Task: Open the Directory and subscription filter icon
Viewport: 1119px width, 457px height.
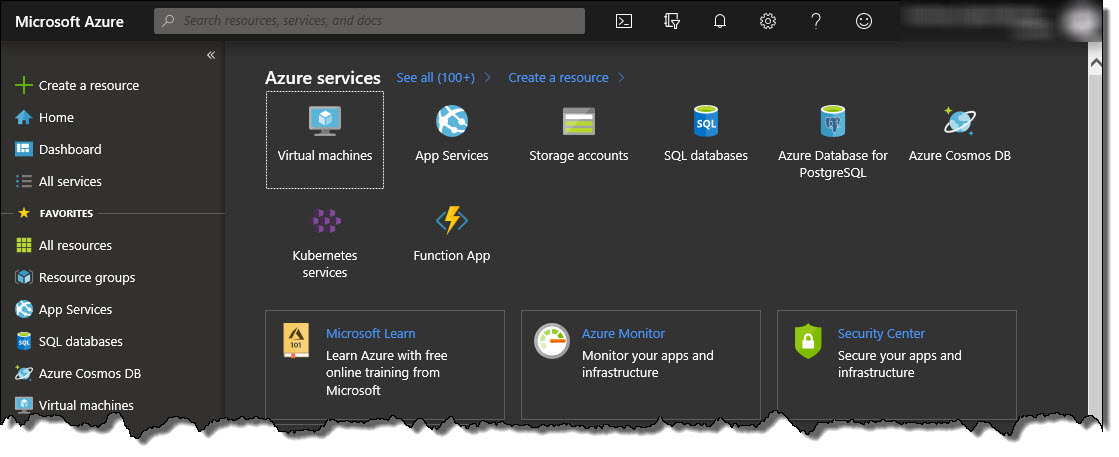Action: [672, 21]
